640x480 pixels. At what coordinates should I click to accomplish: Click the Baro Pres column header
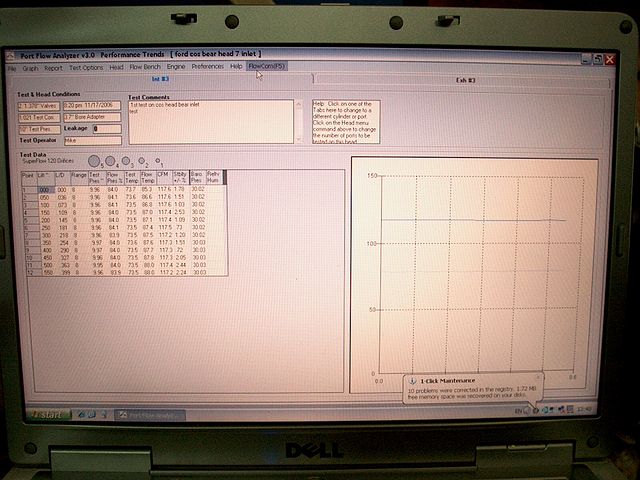197,177
